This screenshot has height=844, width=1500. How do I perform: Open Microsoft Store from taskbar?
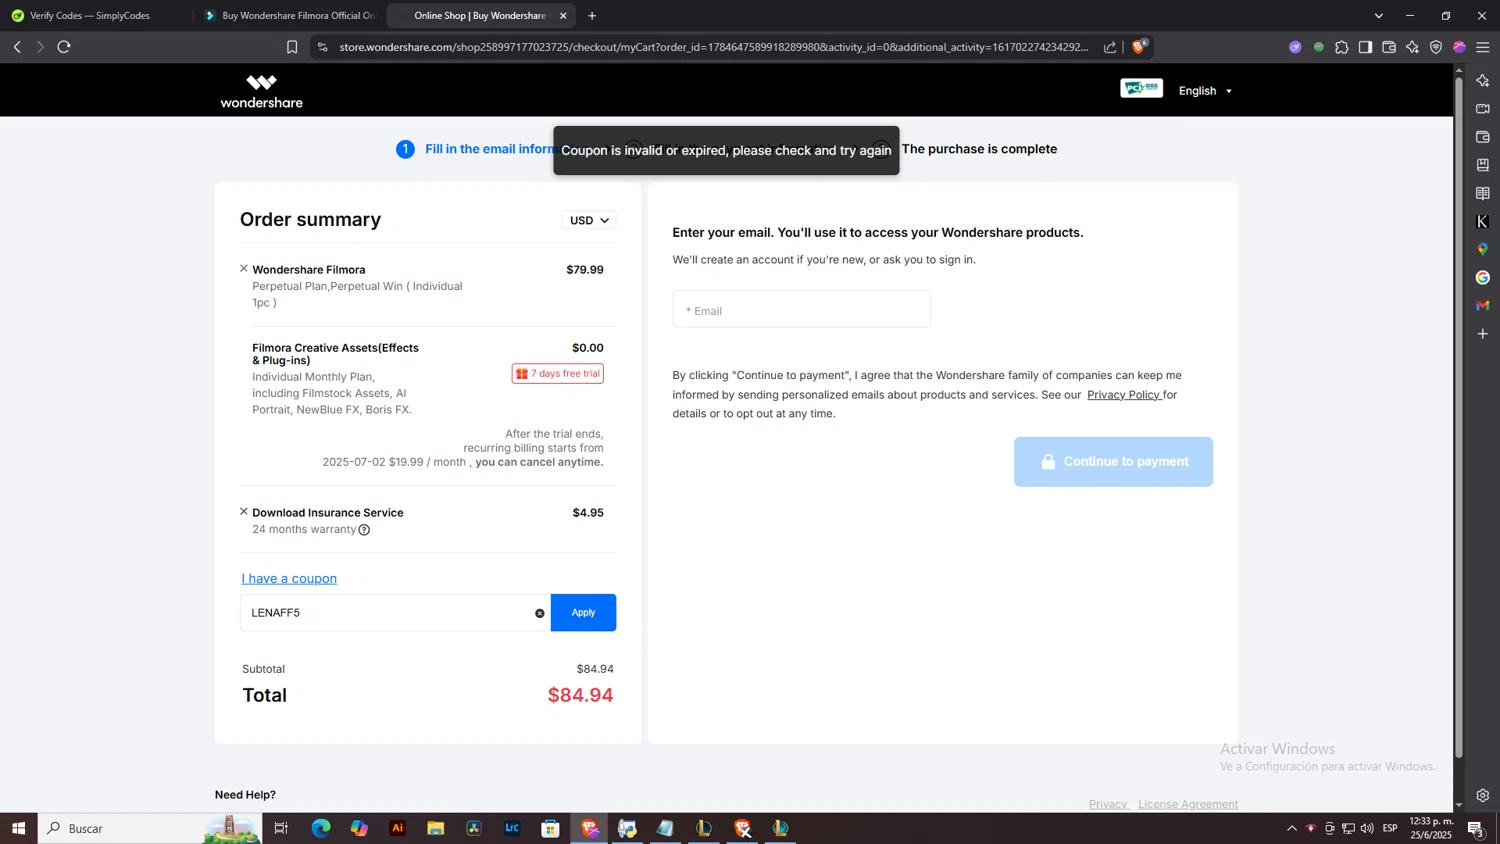coord(550,828)
